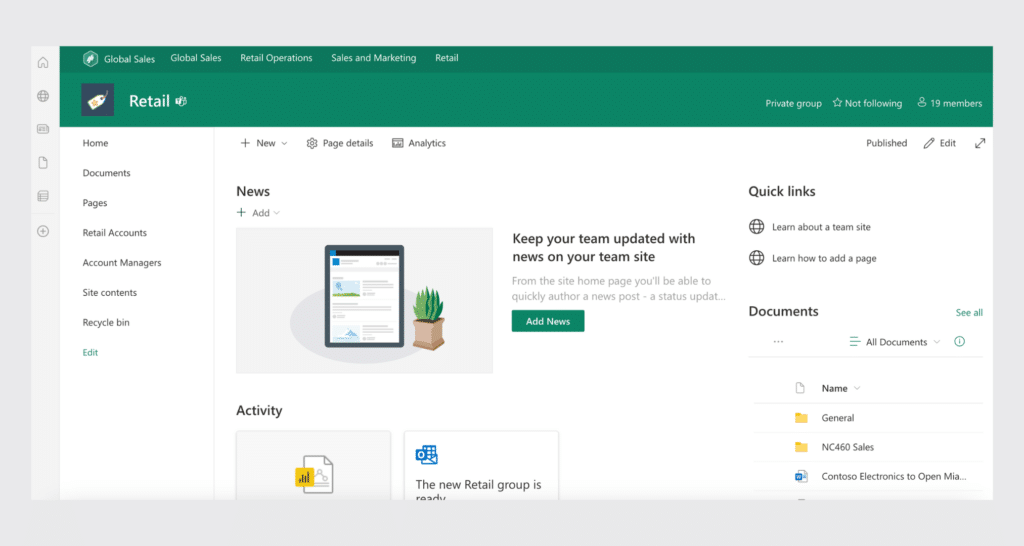This screenshot has width=1024, height=546.
Task: Open Retail Accounts in left navigation
Action: pos(115,233)
